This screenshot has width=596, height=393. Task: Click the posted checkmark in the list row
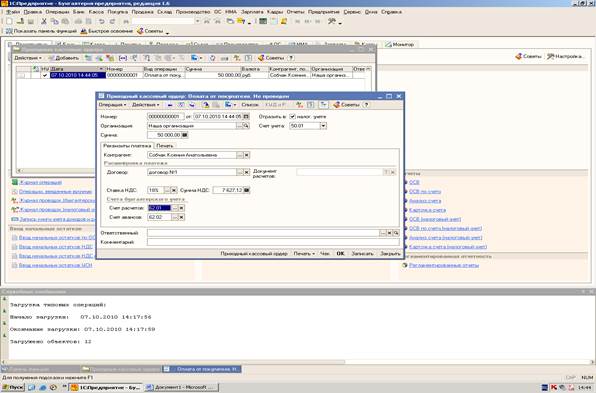point(45,75)
